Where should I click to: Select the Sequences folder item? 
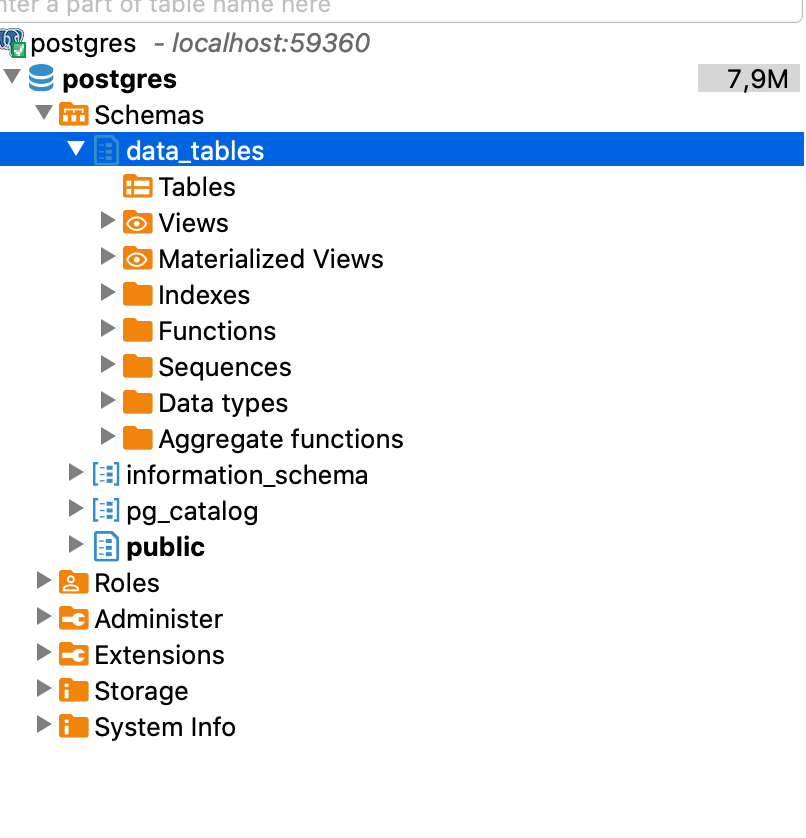(x=224, y=367)
